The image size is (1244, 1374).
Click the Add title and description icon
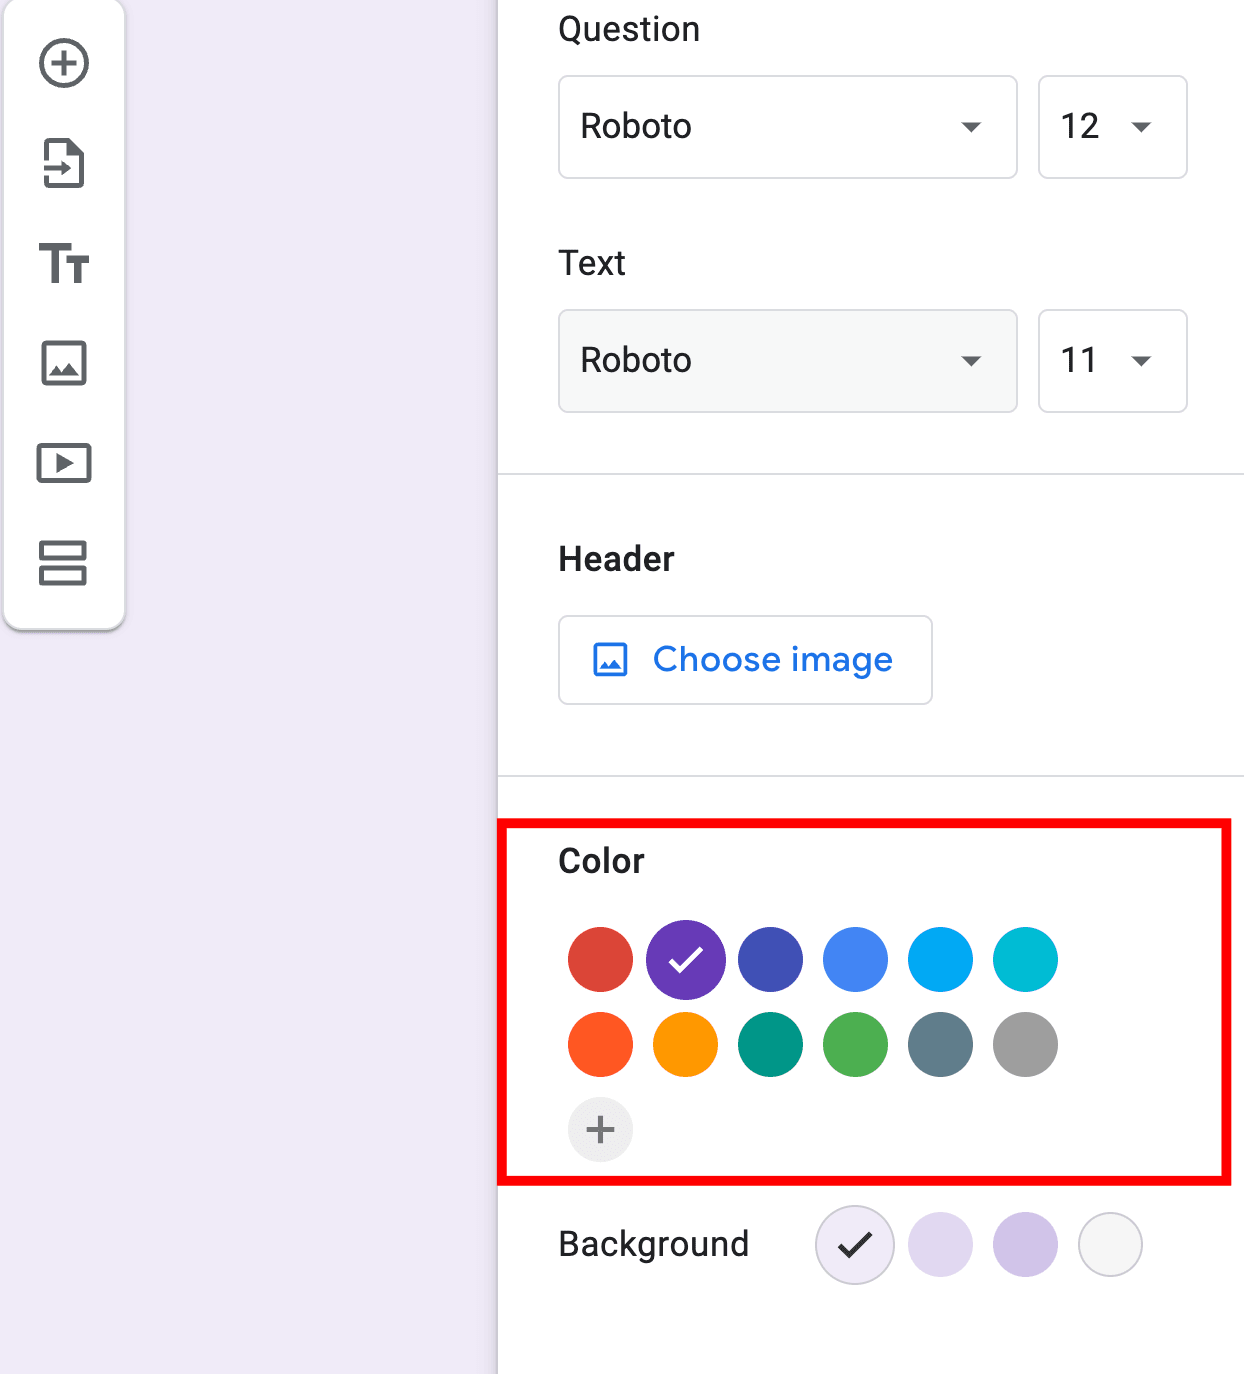(x=63, y=264)
